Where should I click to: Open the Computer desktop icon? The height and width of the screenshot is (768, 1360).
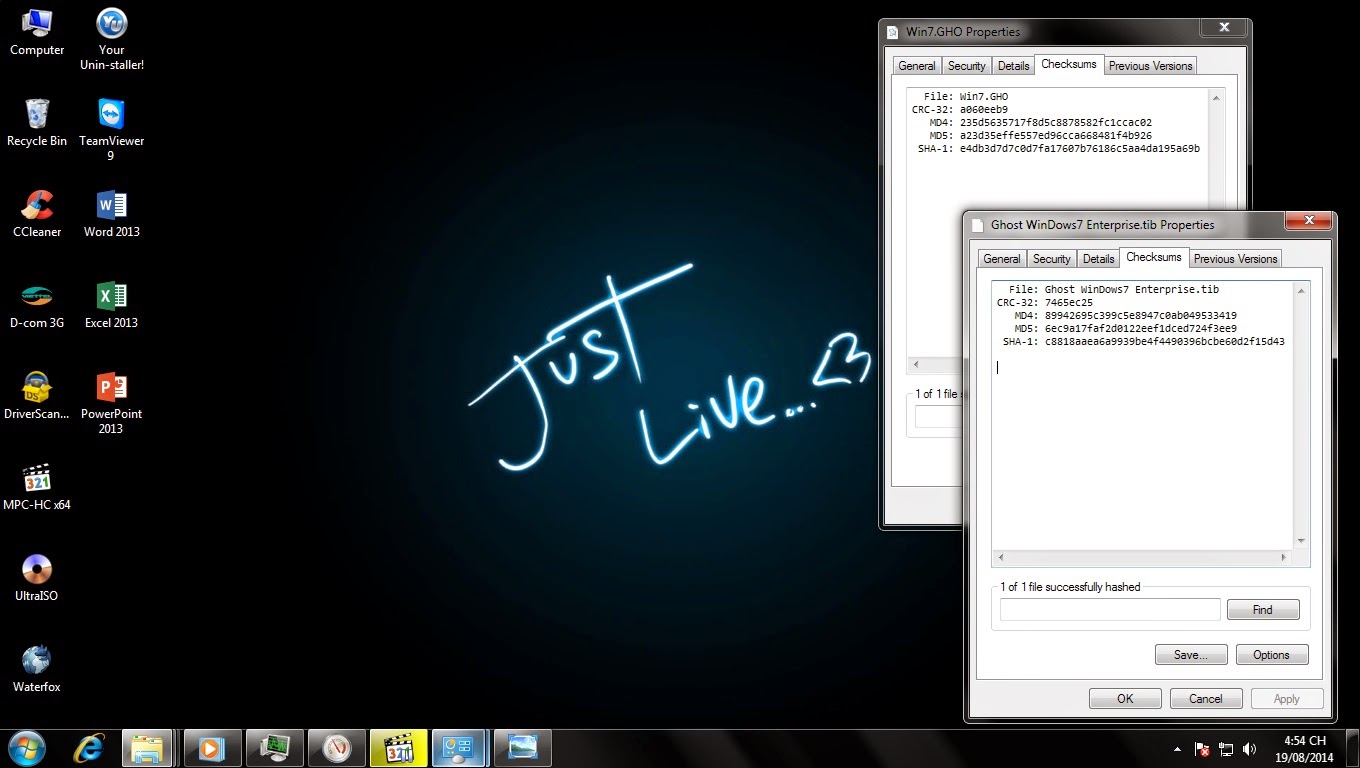pyautogui.click(x=37, y=31)
